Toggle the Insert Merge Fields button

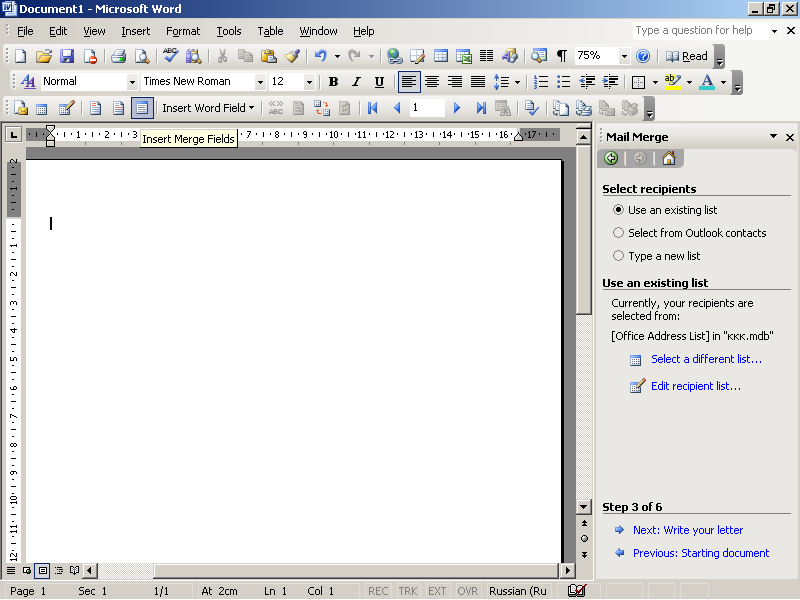pyautogui.click(x=142, y=108)
